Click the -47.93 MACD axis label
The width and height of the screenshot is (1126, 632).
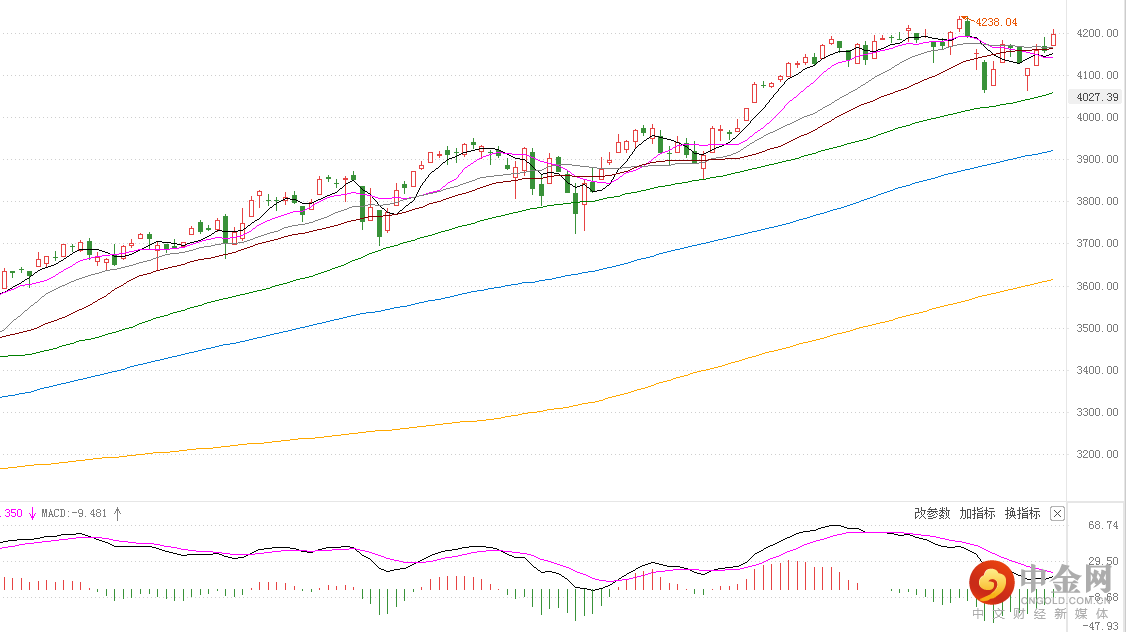coord(1102,626)
